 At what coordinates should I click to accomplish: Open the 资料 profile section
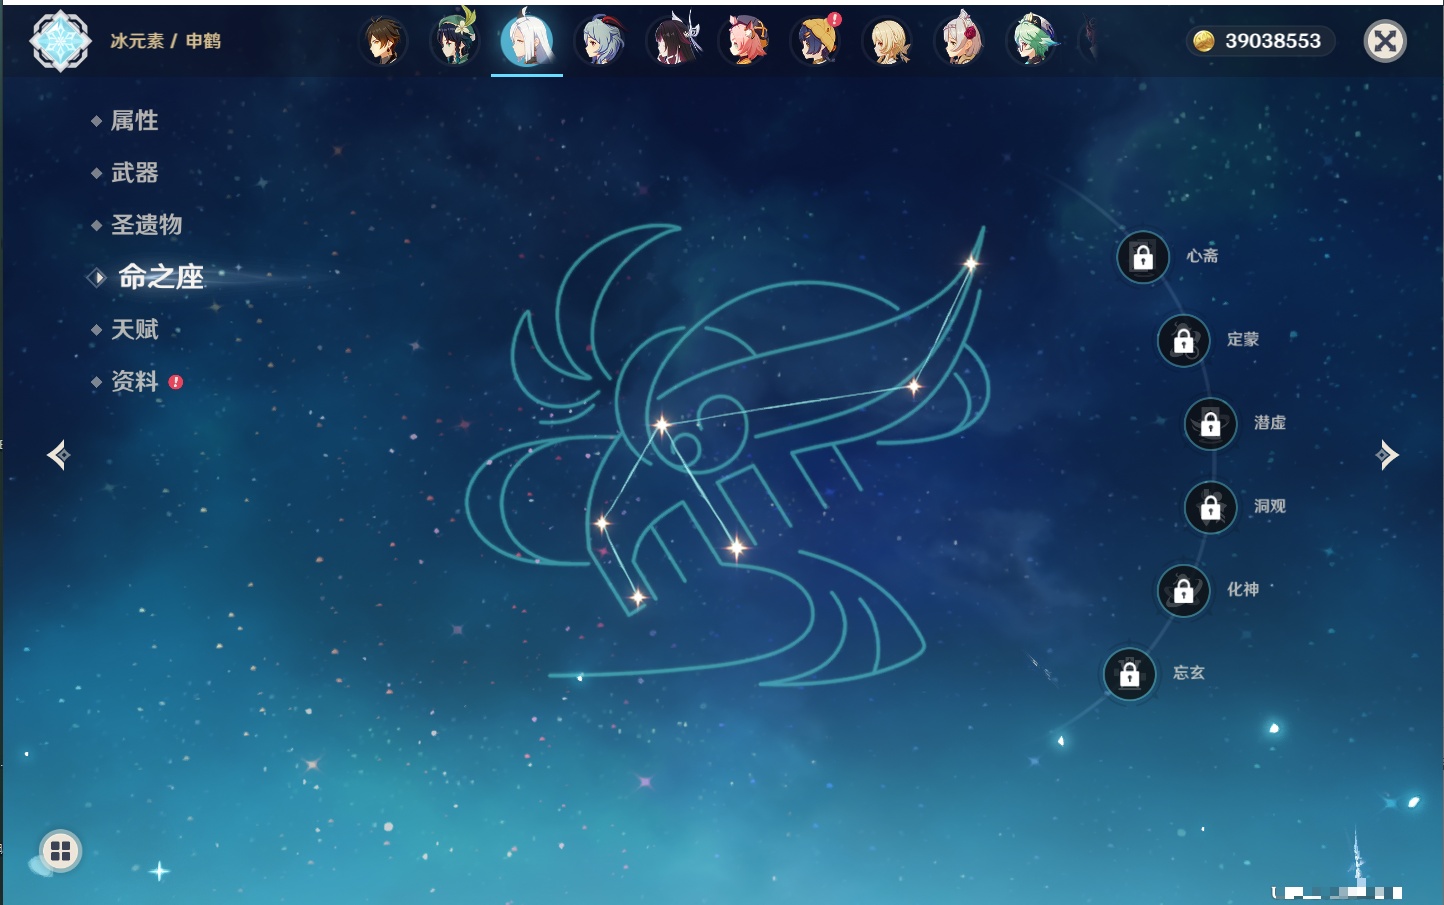[134, 381]
